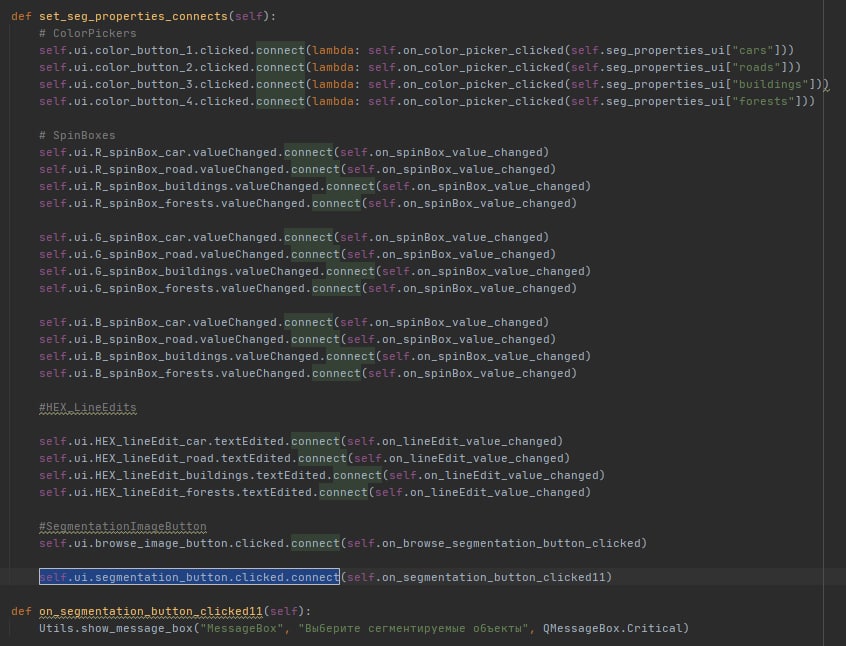Click on_color_picker_clicked in the cars line

click(483, 50)
